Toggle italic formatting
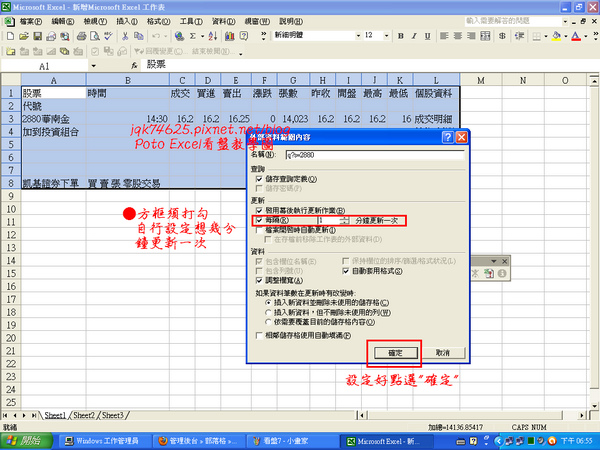Viewport: 600px width, 450px height. 414,36
